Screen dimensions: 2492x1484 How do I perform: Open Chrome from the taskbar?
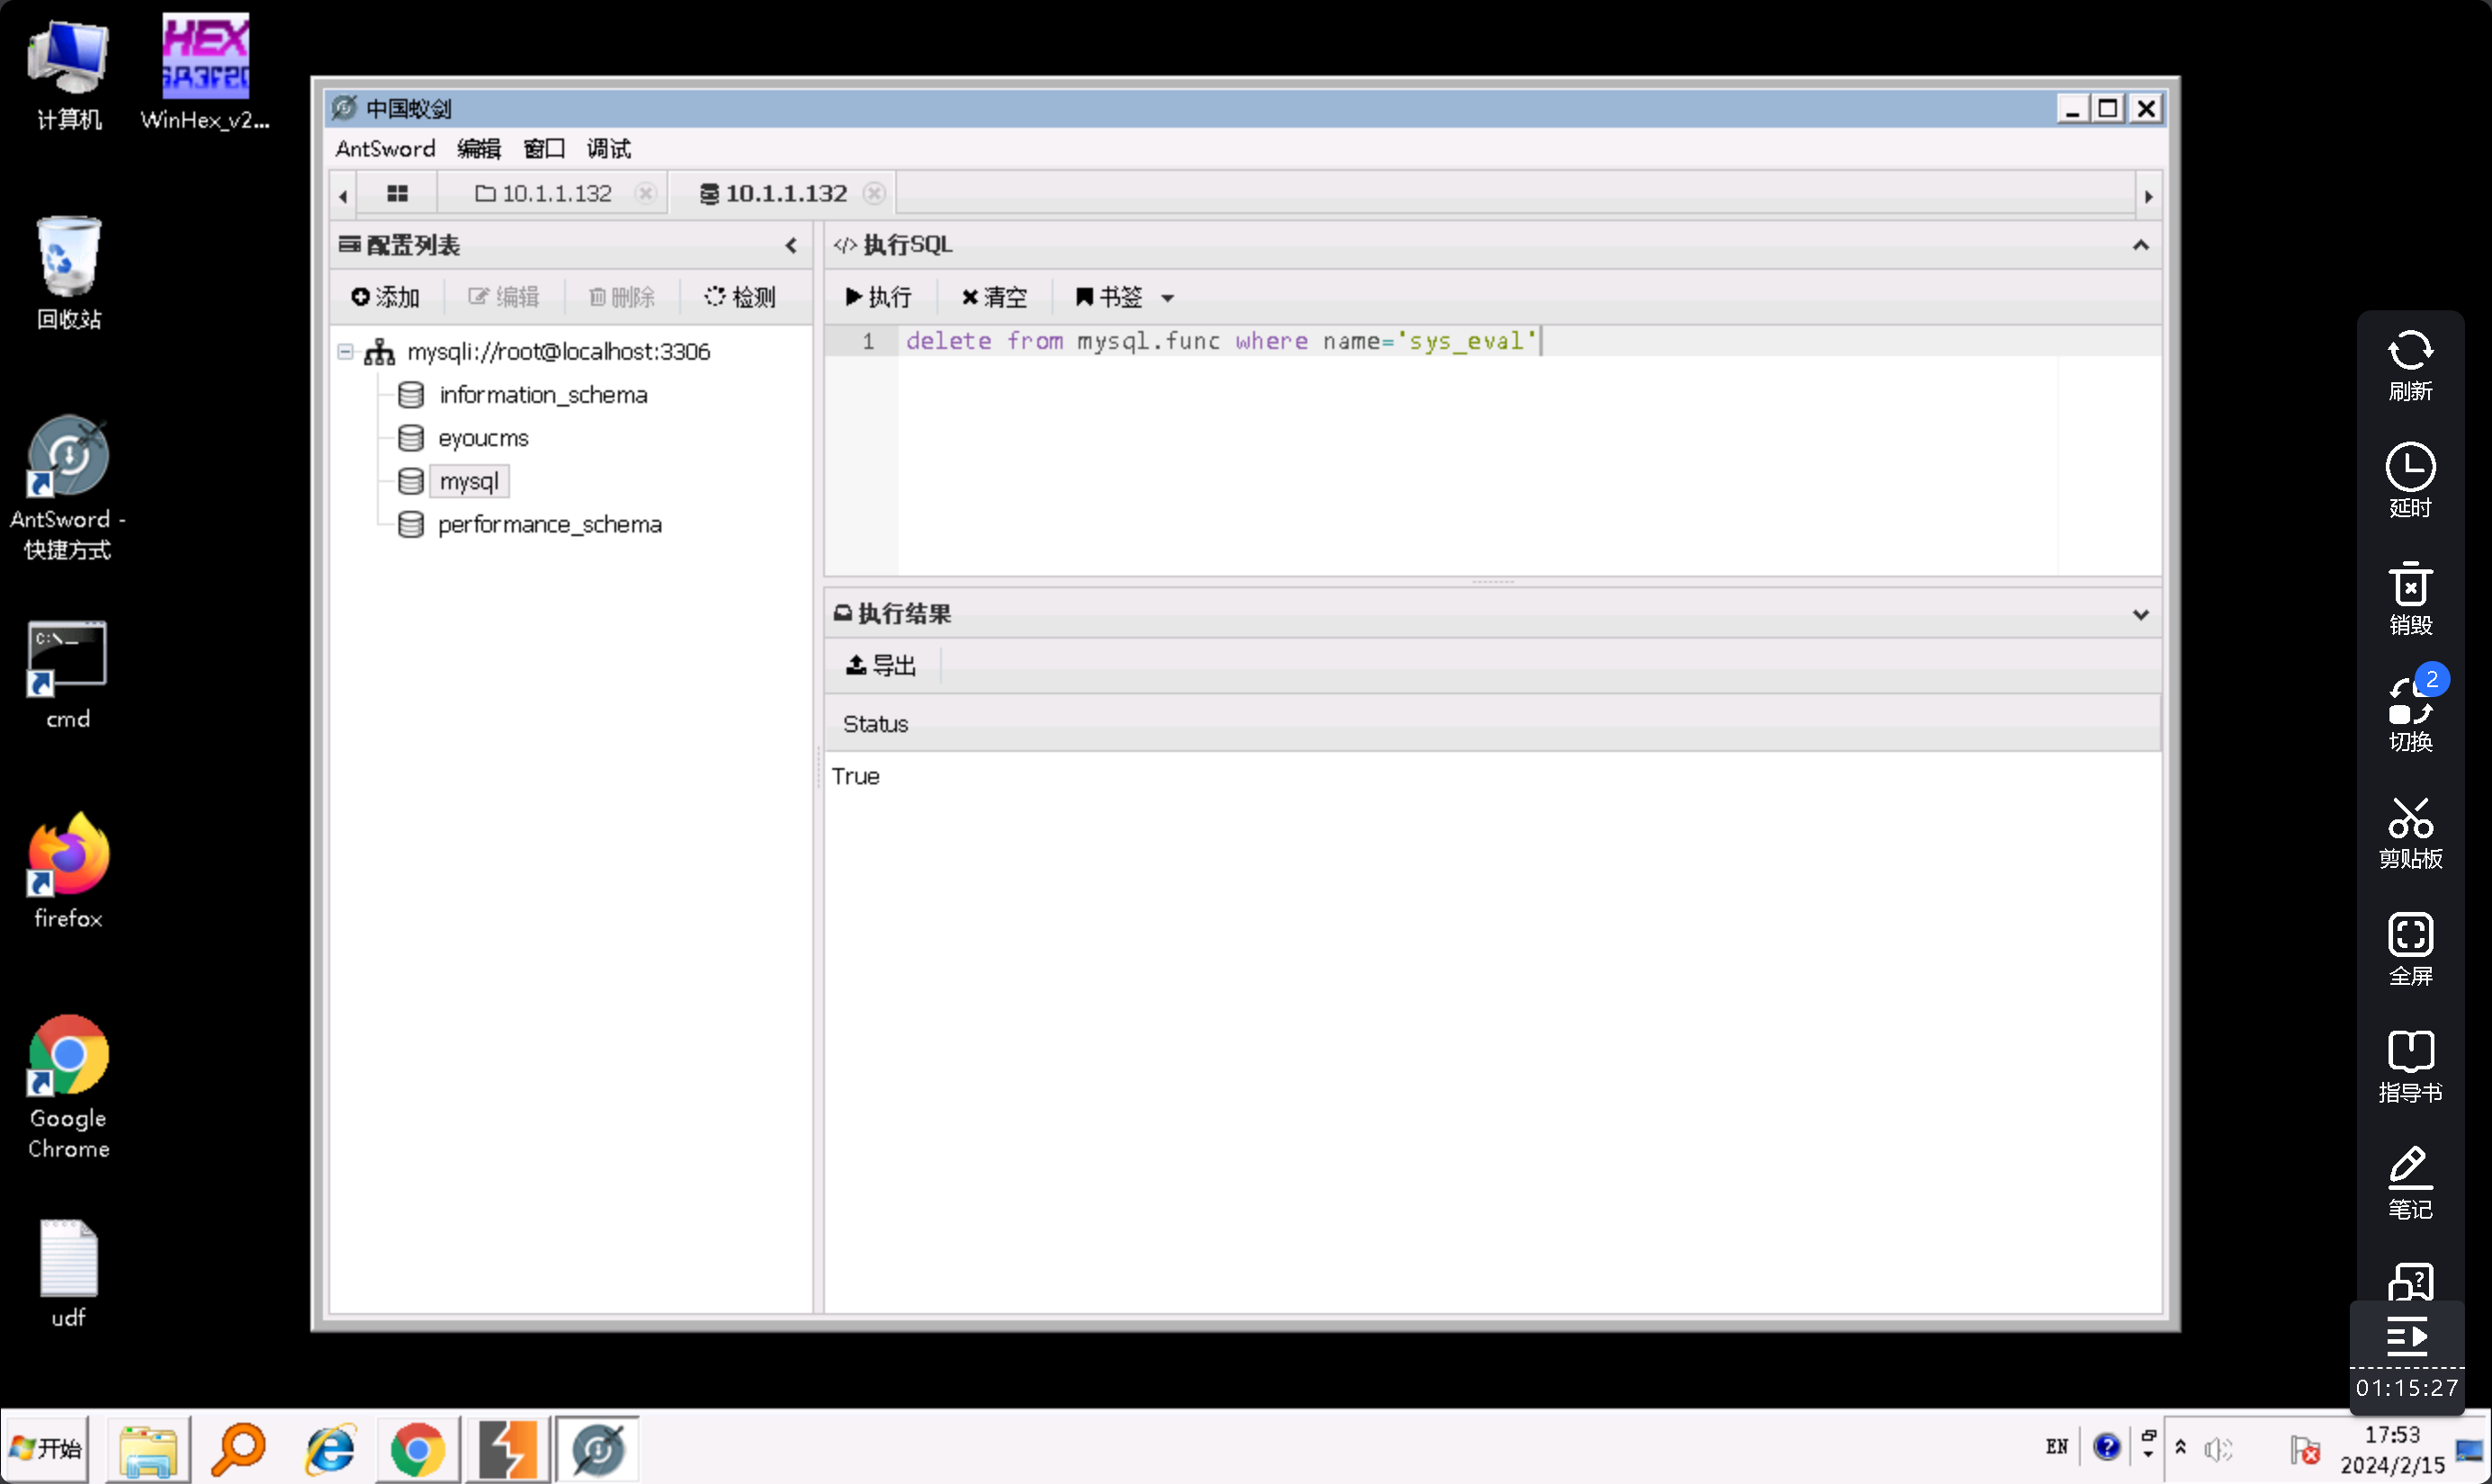coord(417,1449)
